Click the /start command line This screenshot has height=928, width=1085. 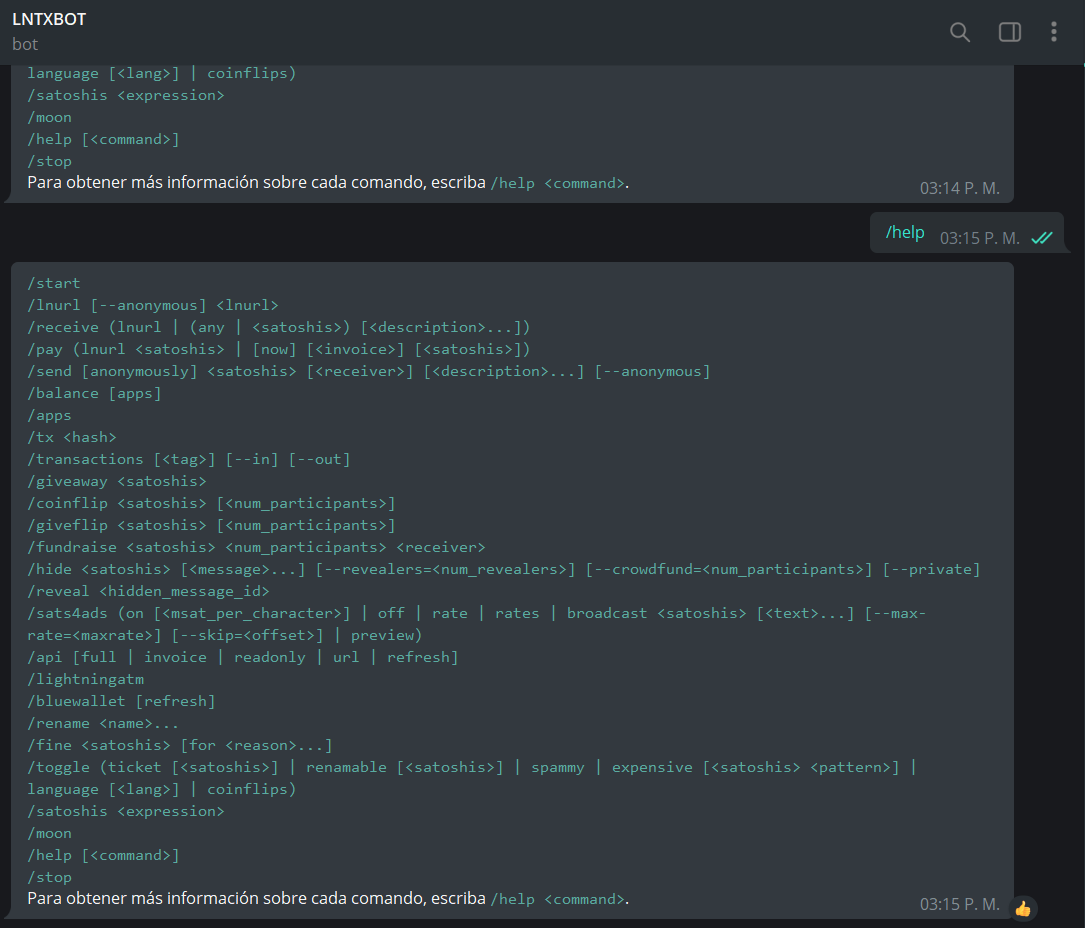(x=54, y=283)
